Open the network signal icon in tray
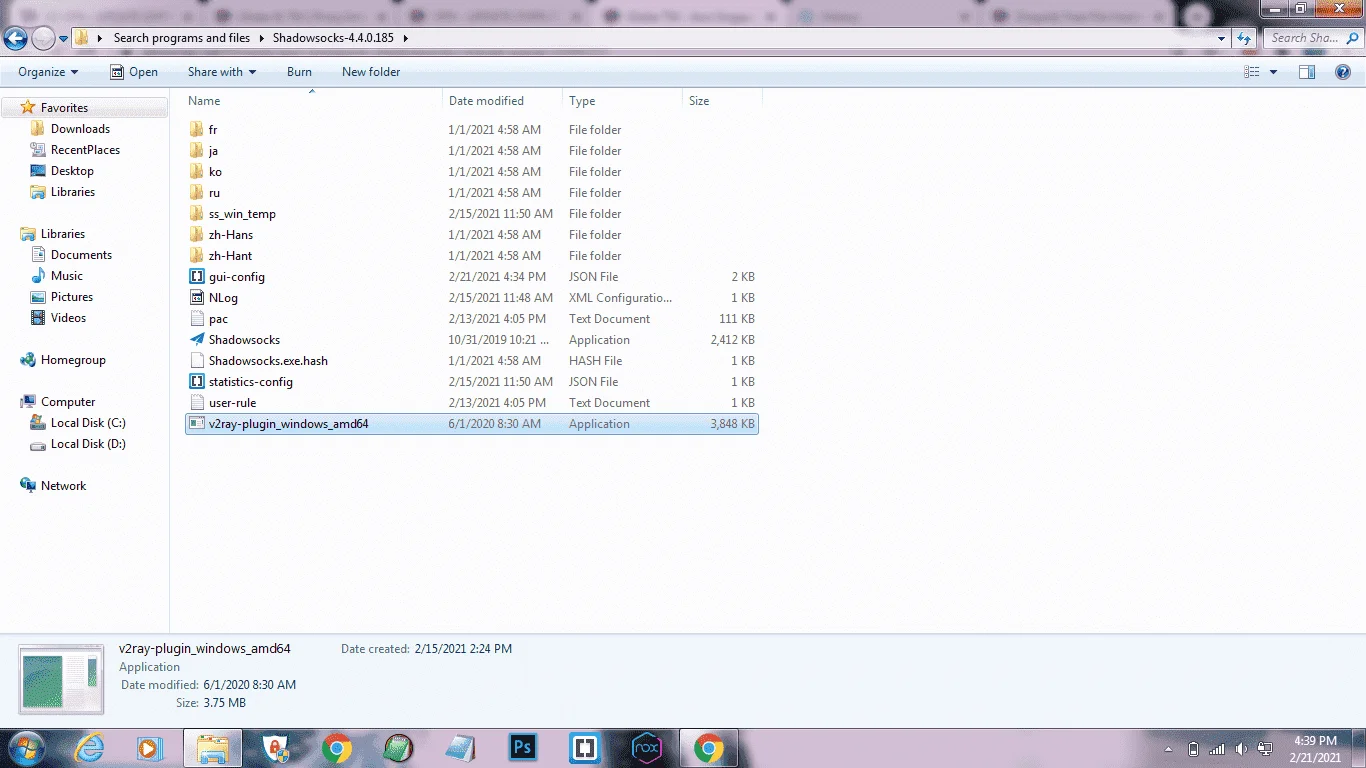The image size is (1366, 768). tap(1217, 749)
